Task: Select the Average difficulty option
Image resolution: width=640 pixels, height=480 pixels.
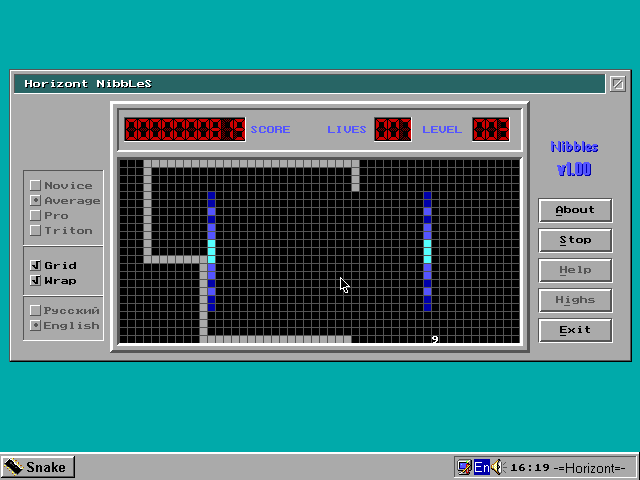Action: [x=36, y=200]
